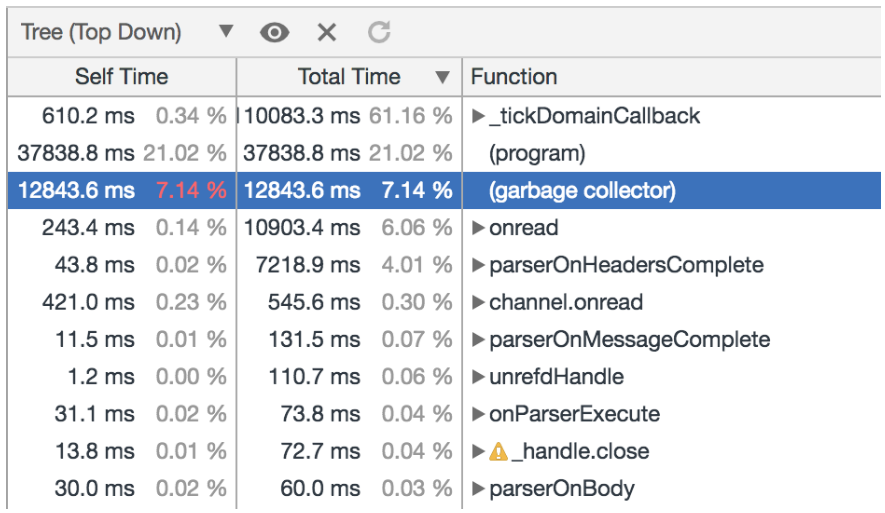The height and width of the screenshot is (513, 885).
Task: Select the _handle.close function name
Action: click(x=581, y=451)
